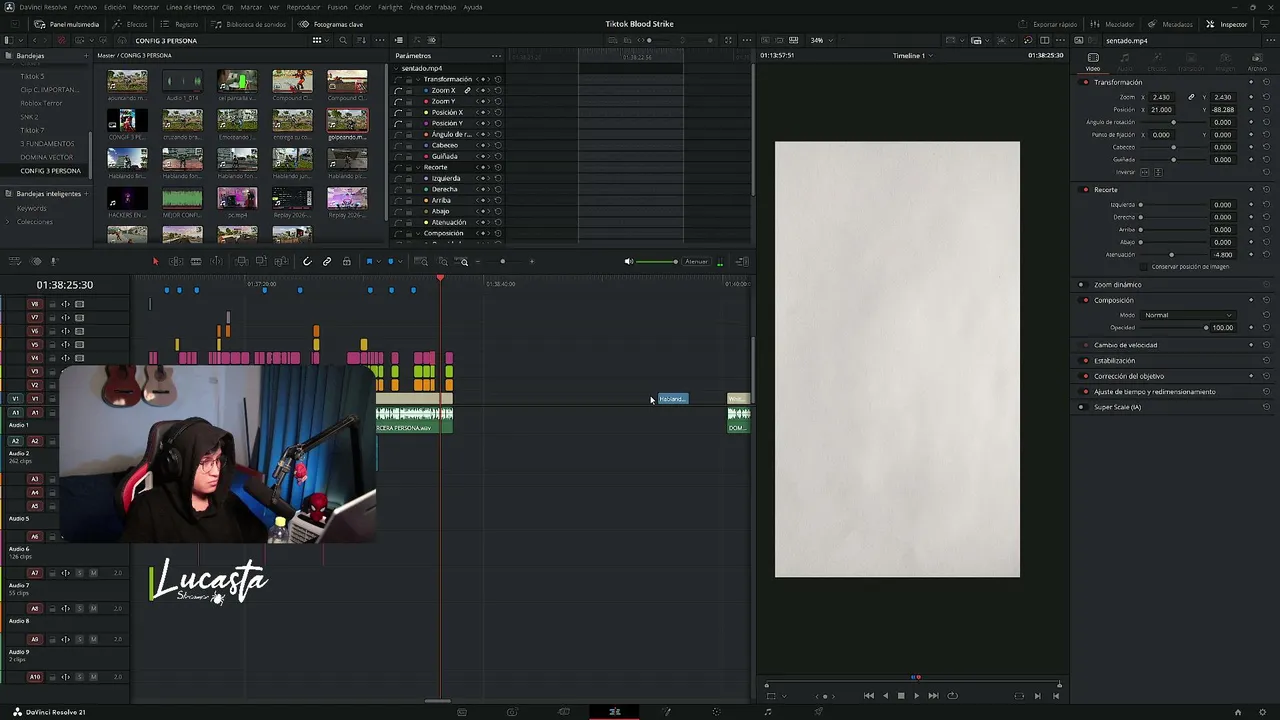Click the speaker mute icon above timeline
The height and width of the screenshot is (720, 1280).
pyautogui.click(x=629, y=262)
